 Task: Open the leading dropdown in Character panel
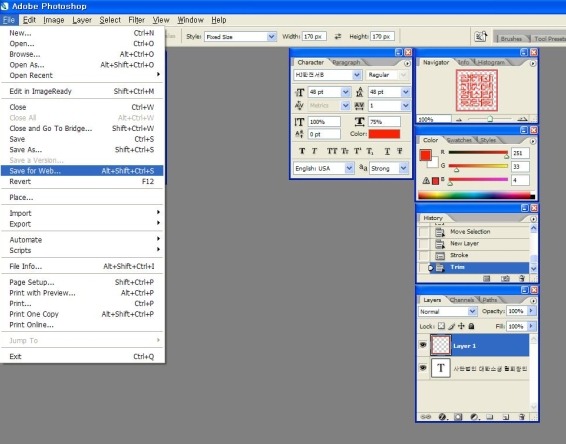coord(405,92)
